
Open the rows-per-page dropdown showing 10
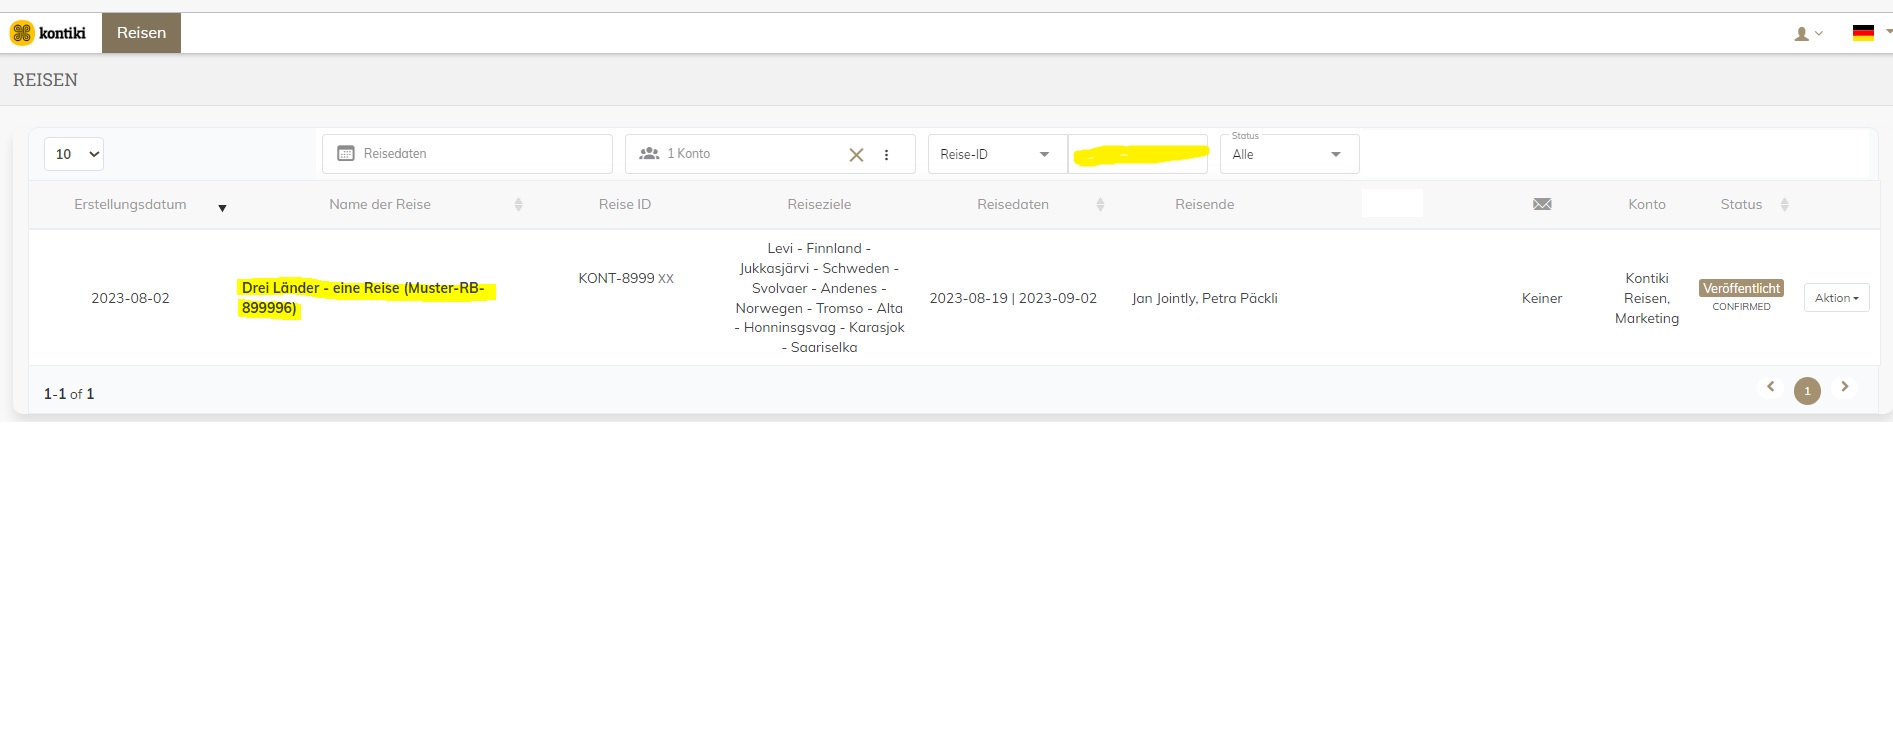74,154
